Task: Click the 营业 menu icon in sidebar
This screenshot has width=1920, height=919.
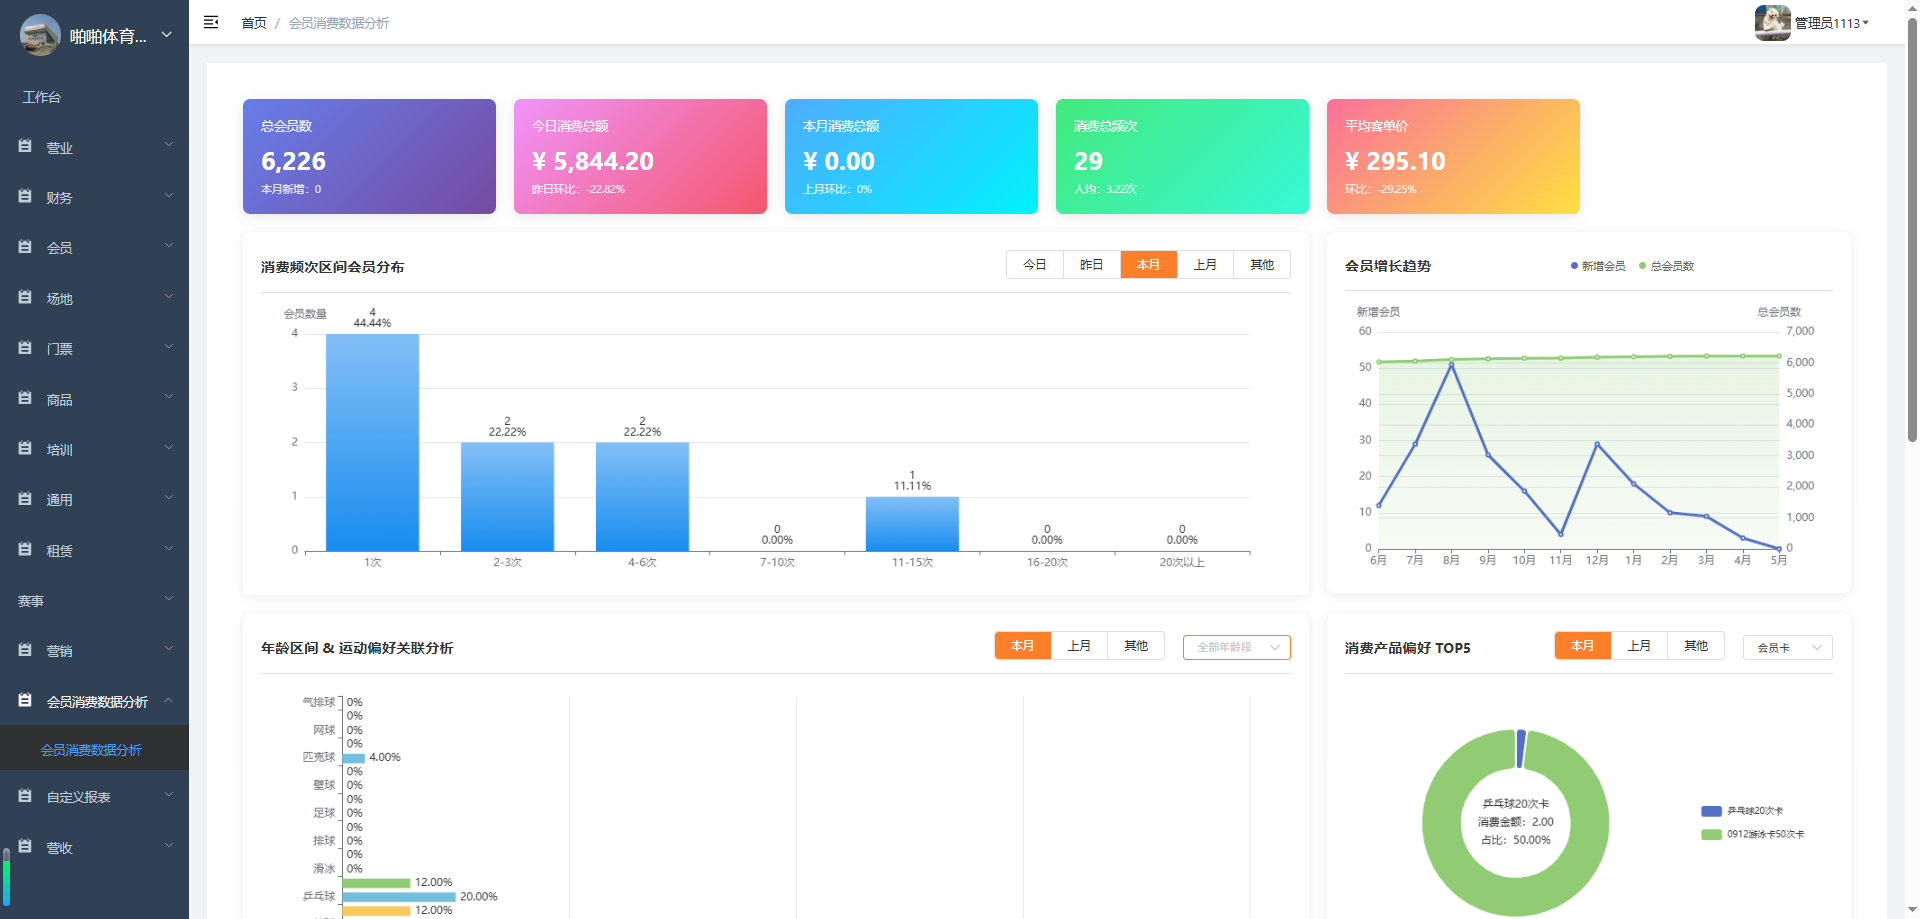Action: coord(25,146)
